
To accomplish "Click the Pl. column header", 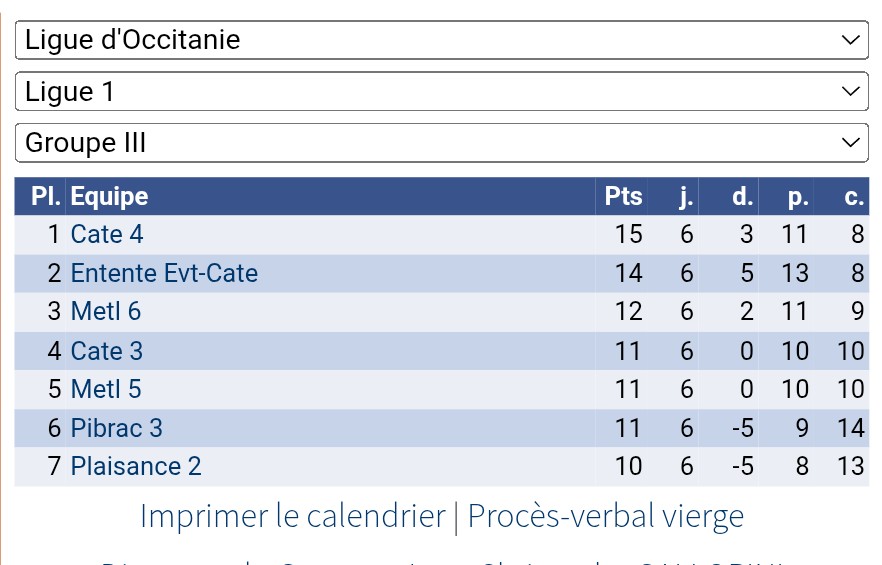I will (46, 197).
